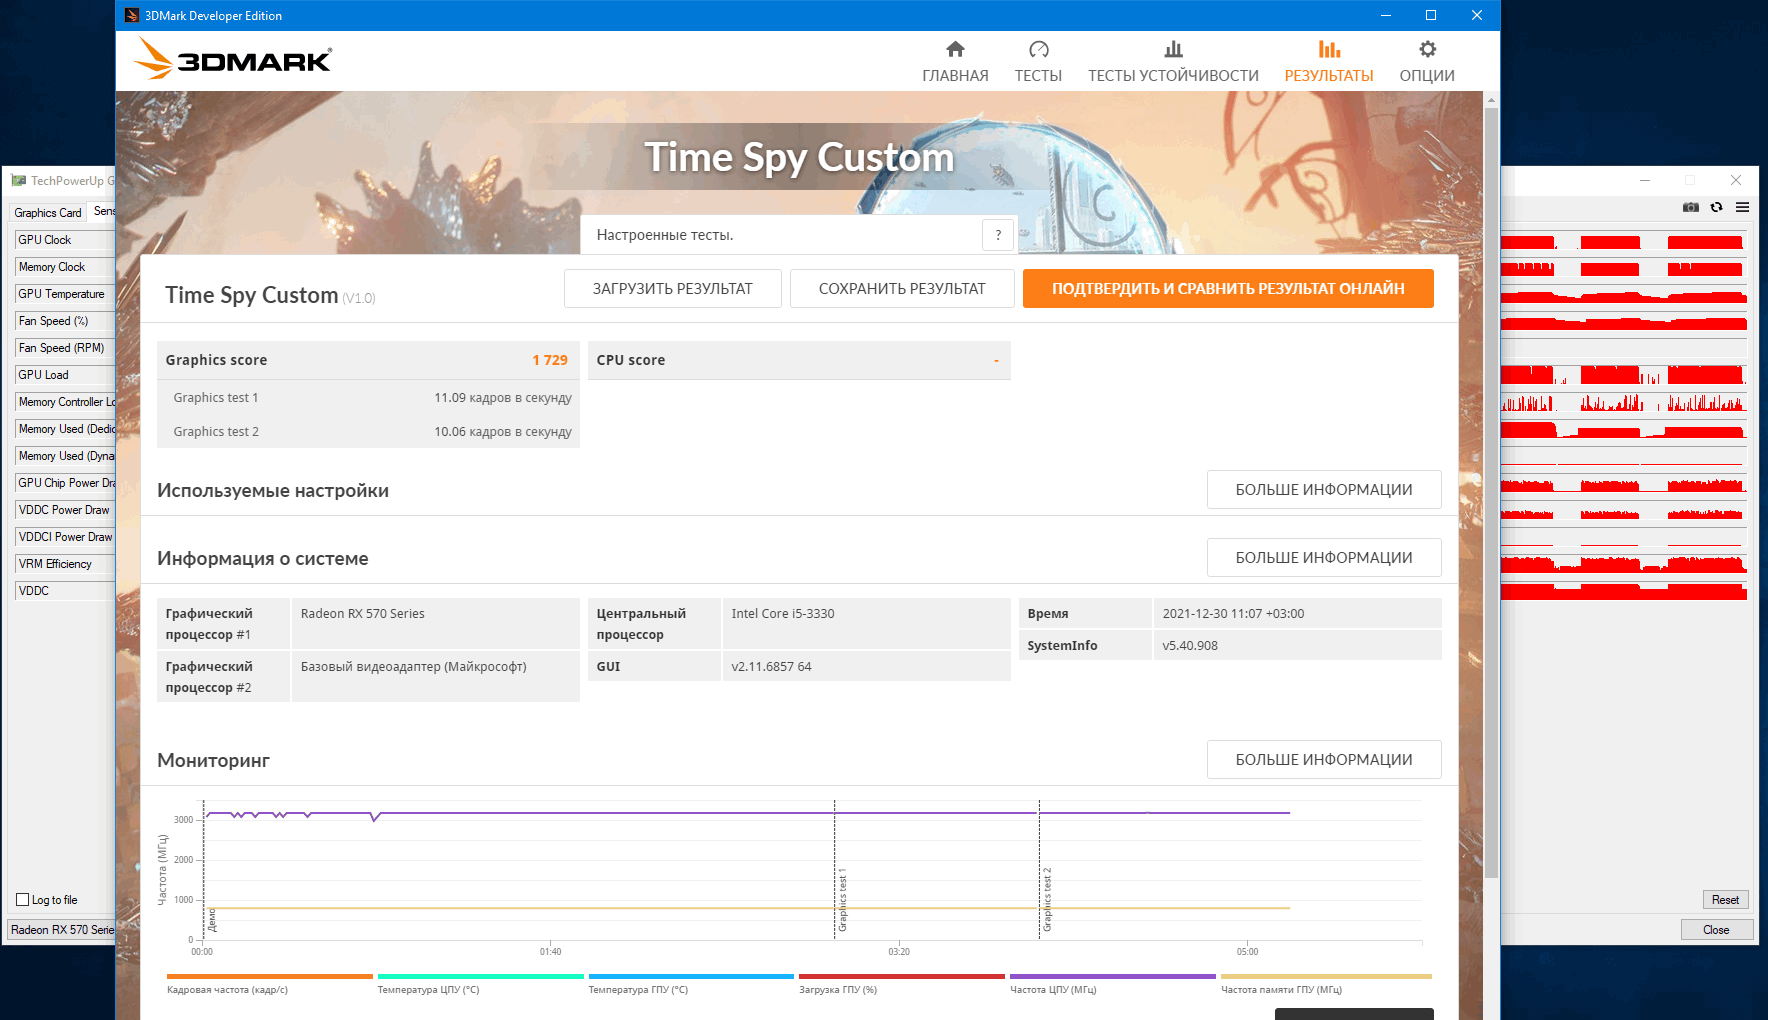This screenshot has width=1768, height=1020.
Task: Open VDDC Power Draw sensor dropdown in GPU-Z
Action: pos(65,510)
